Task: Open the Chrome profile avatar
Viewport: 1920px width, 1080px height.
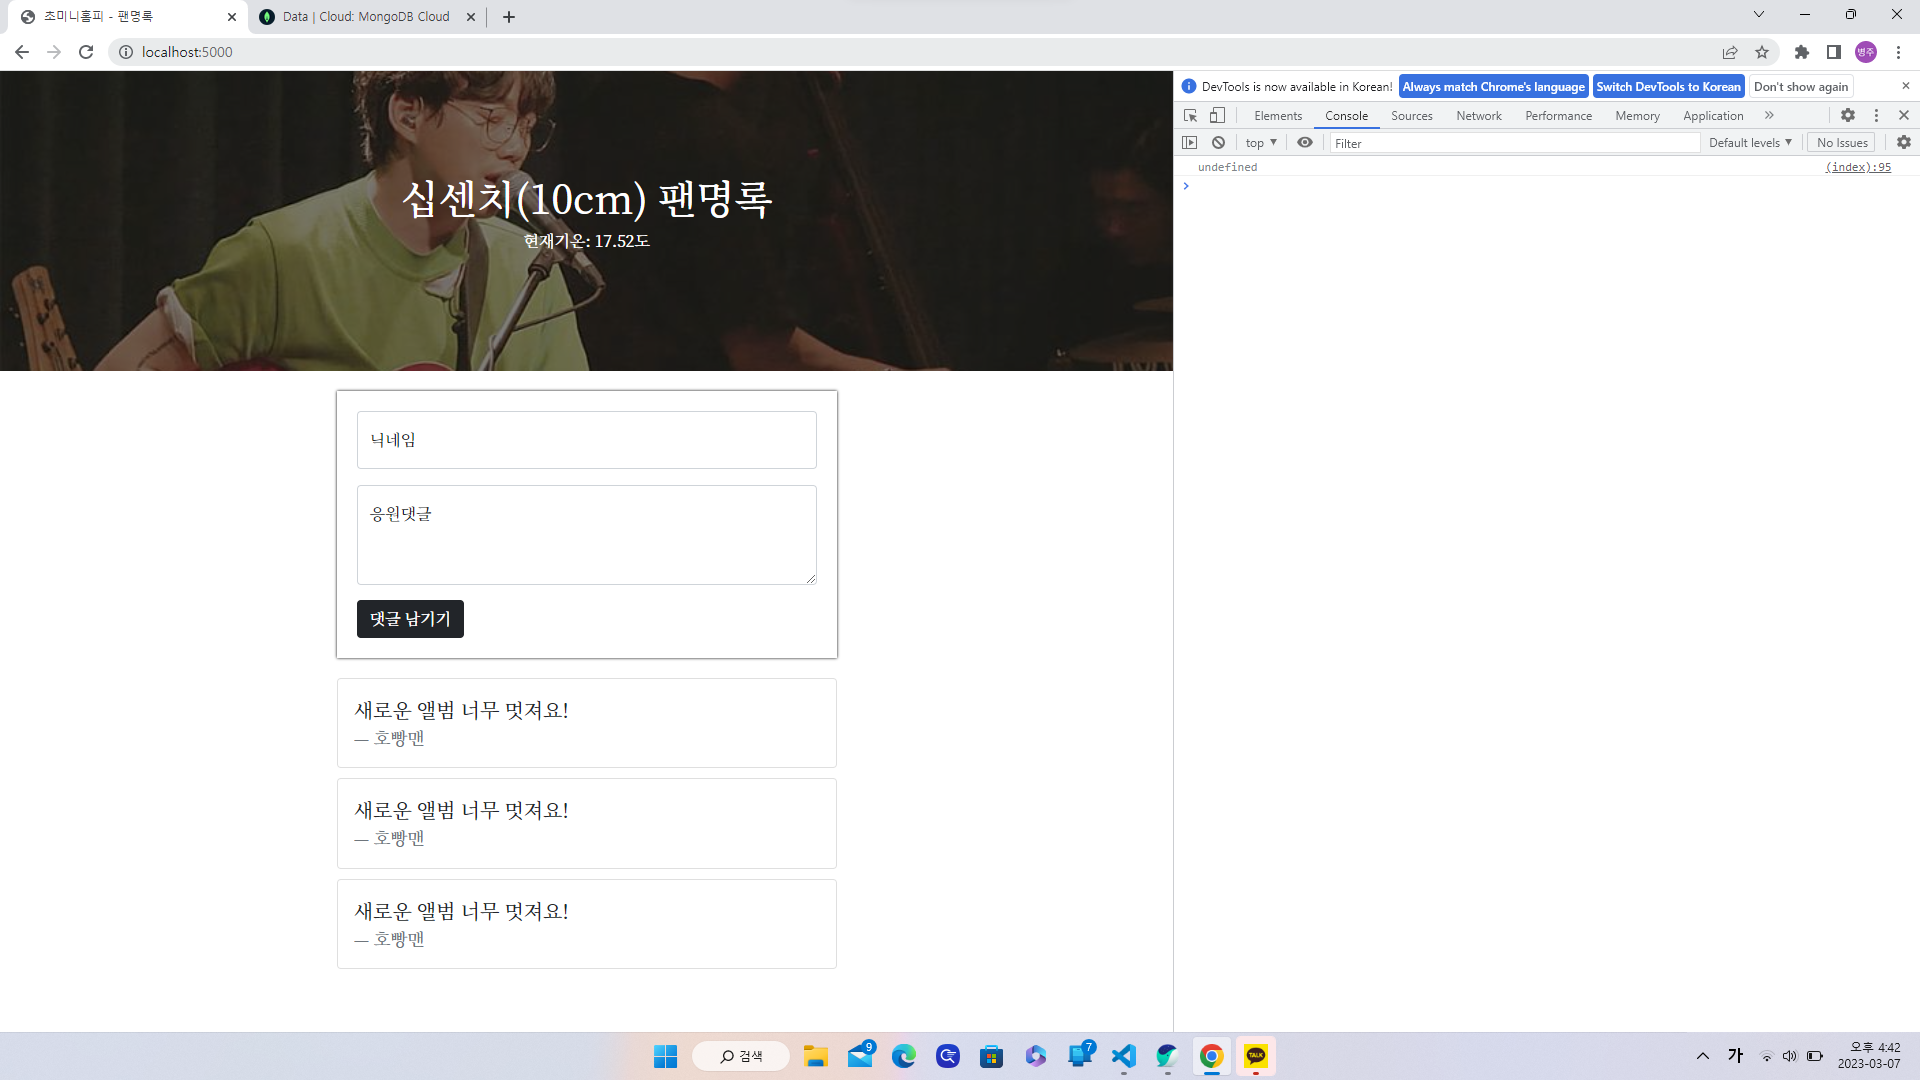Action: click(1866, 52)
